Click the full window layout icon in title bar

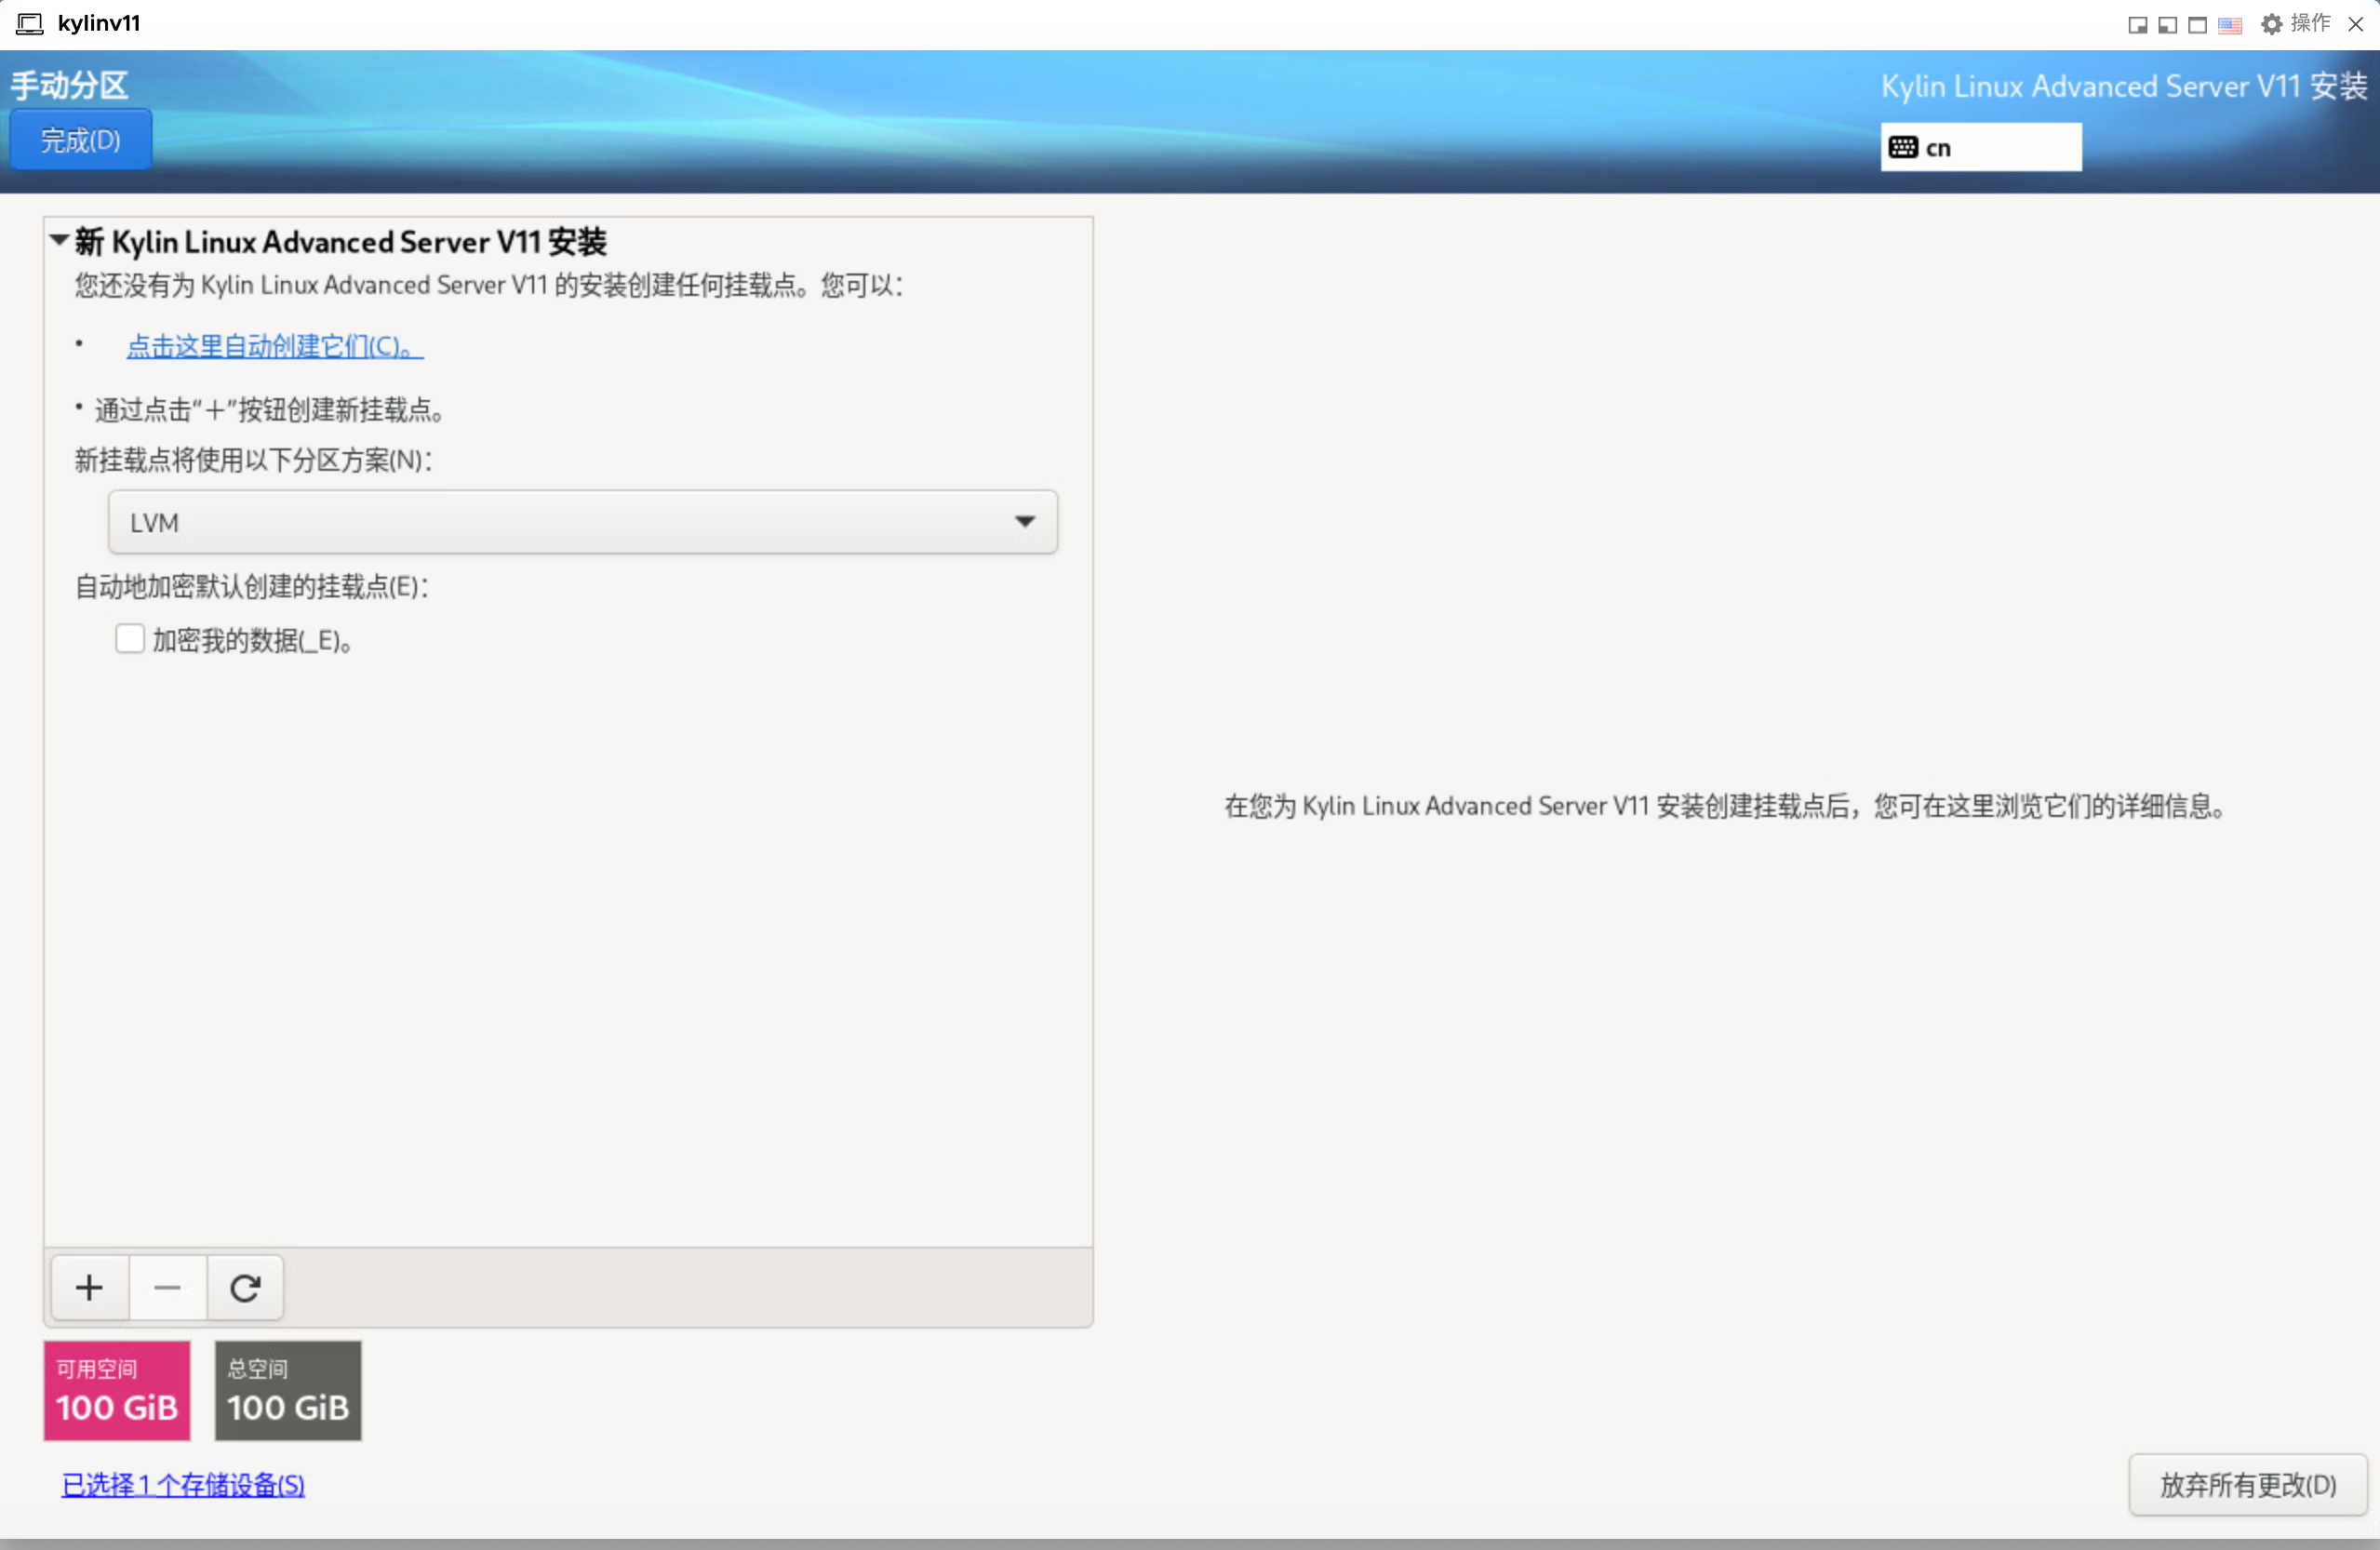point(2197,25)
